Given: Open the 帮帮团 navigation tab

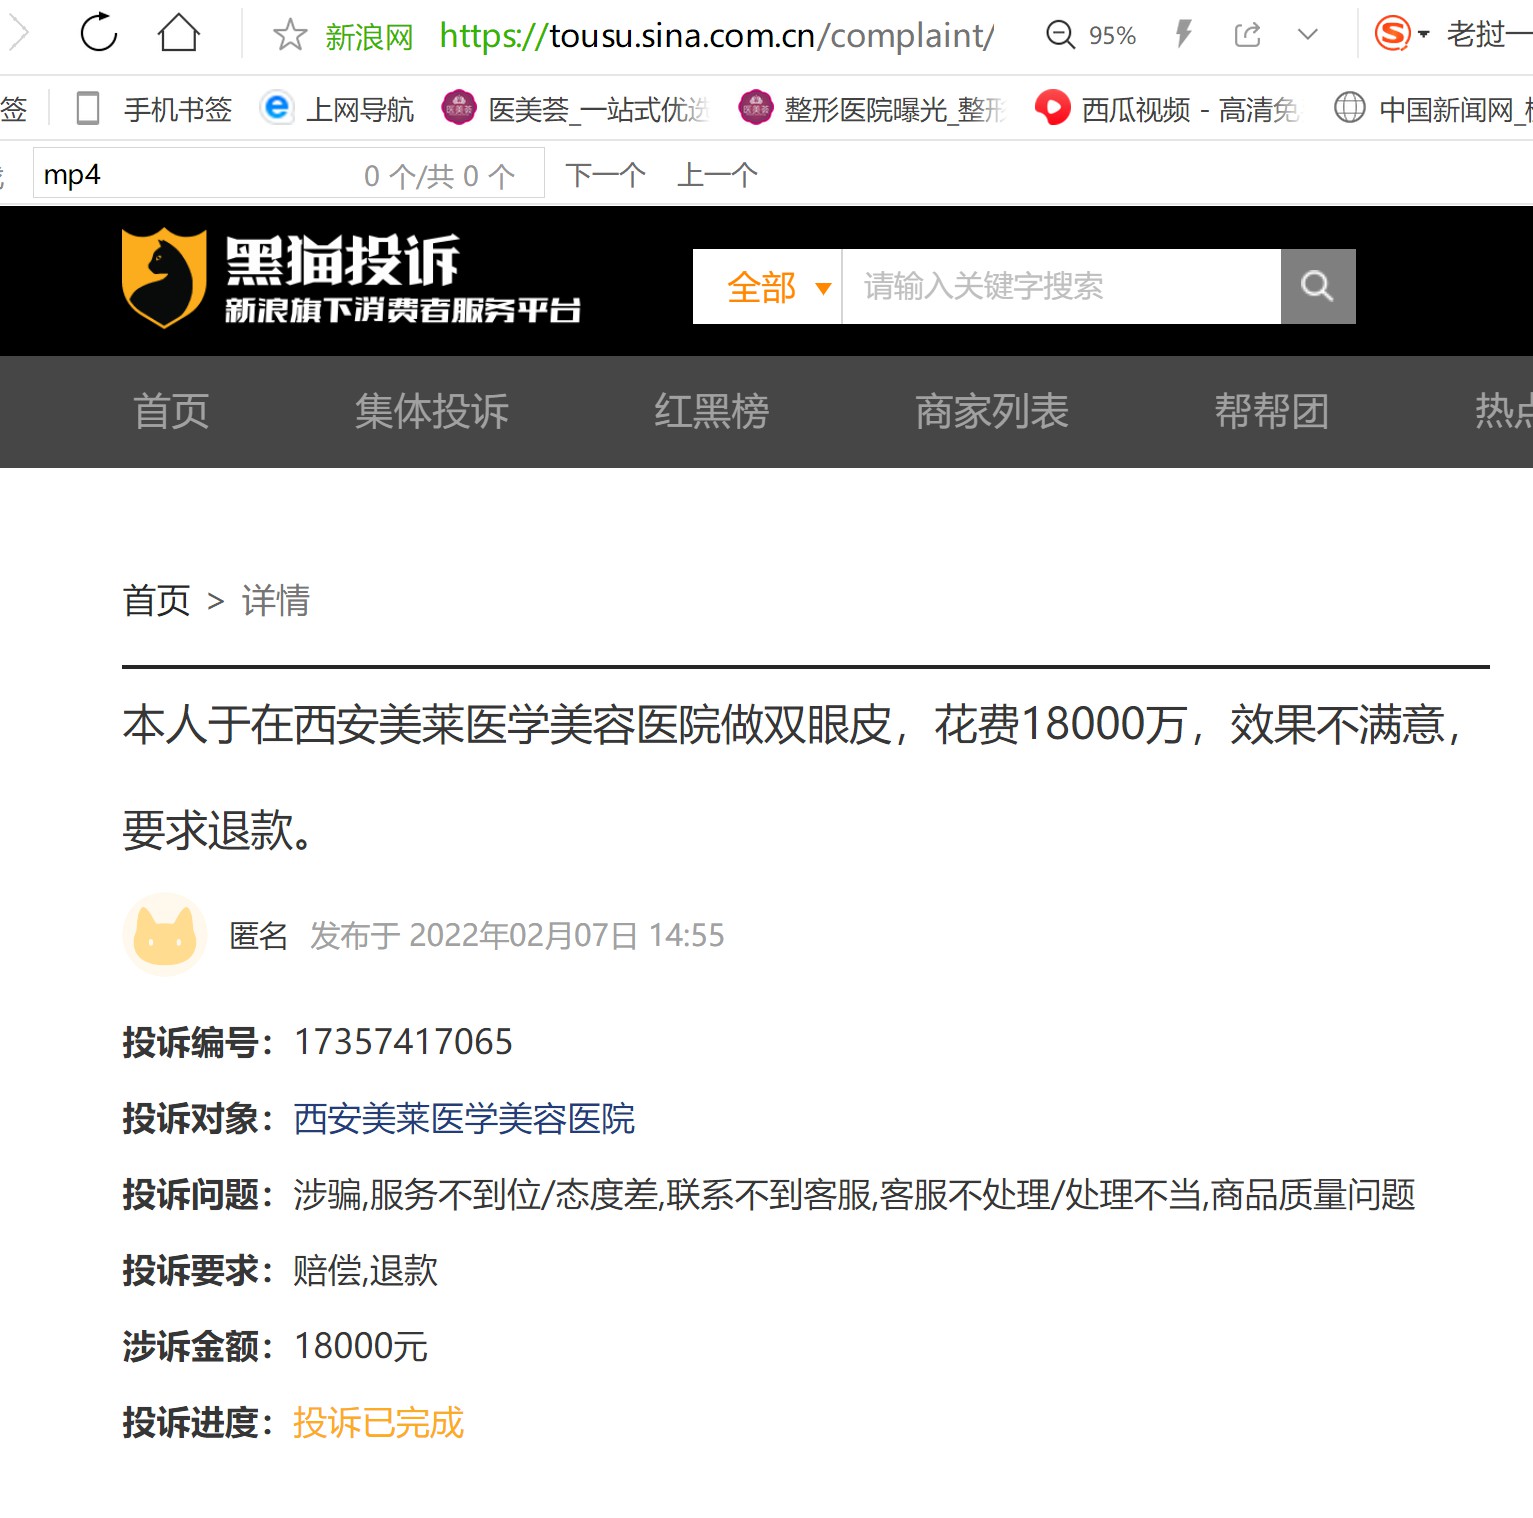Looking at the screenshot, I should click(1272, 411).
